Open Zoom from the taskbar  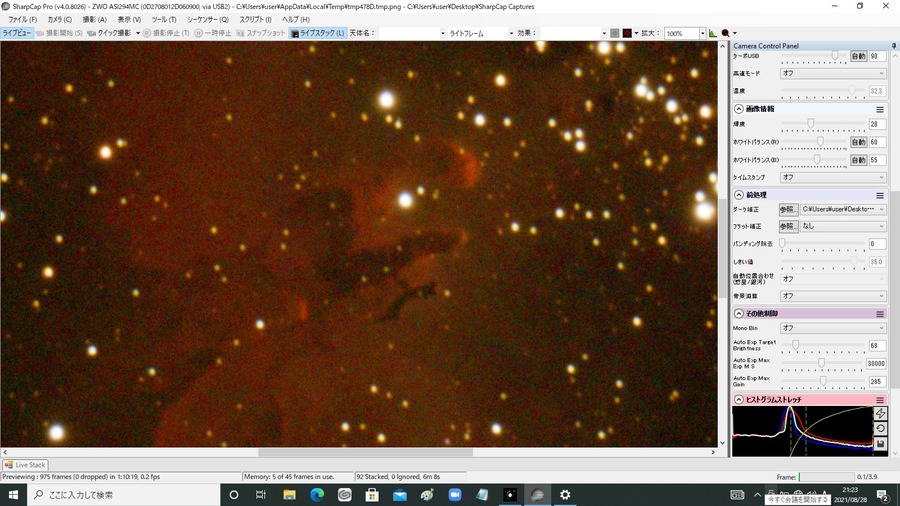click(455, 495)
